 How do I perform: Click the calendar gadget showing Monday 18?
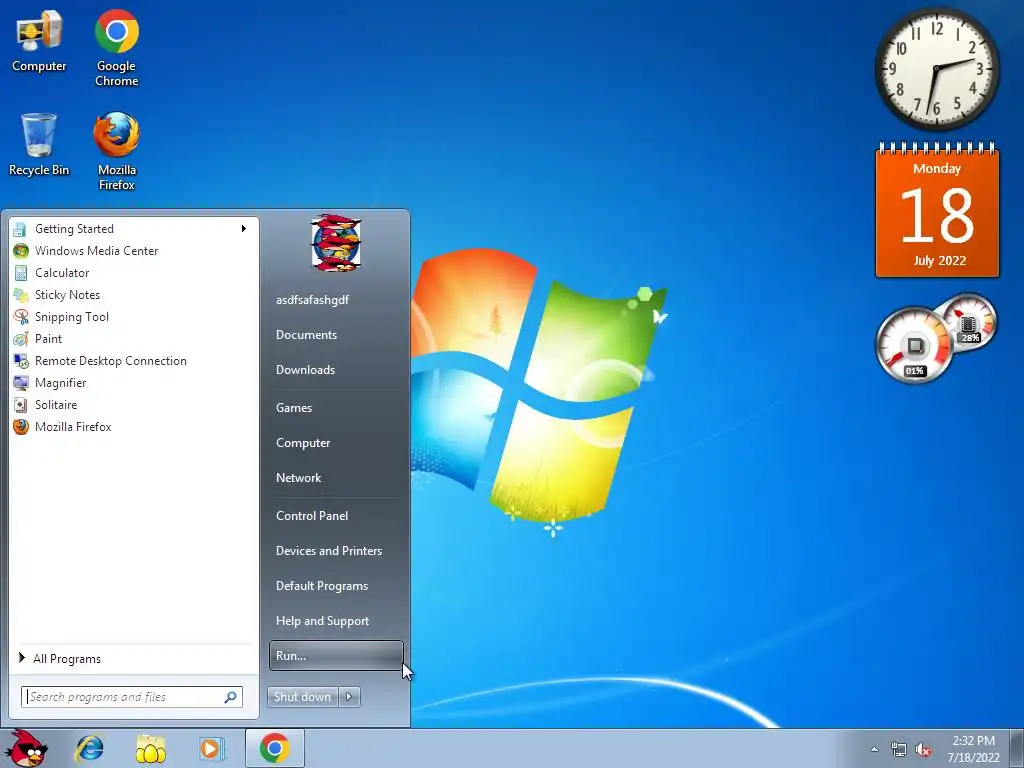pos(937,210)
